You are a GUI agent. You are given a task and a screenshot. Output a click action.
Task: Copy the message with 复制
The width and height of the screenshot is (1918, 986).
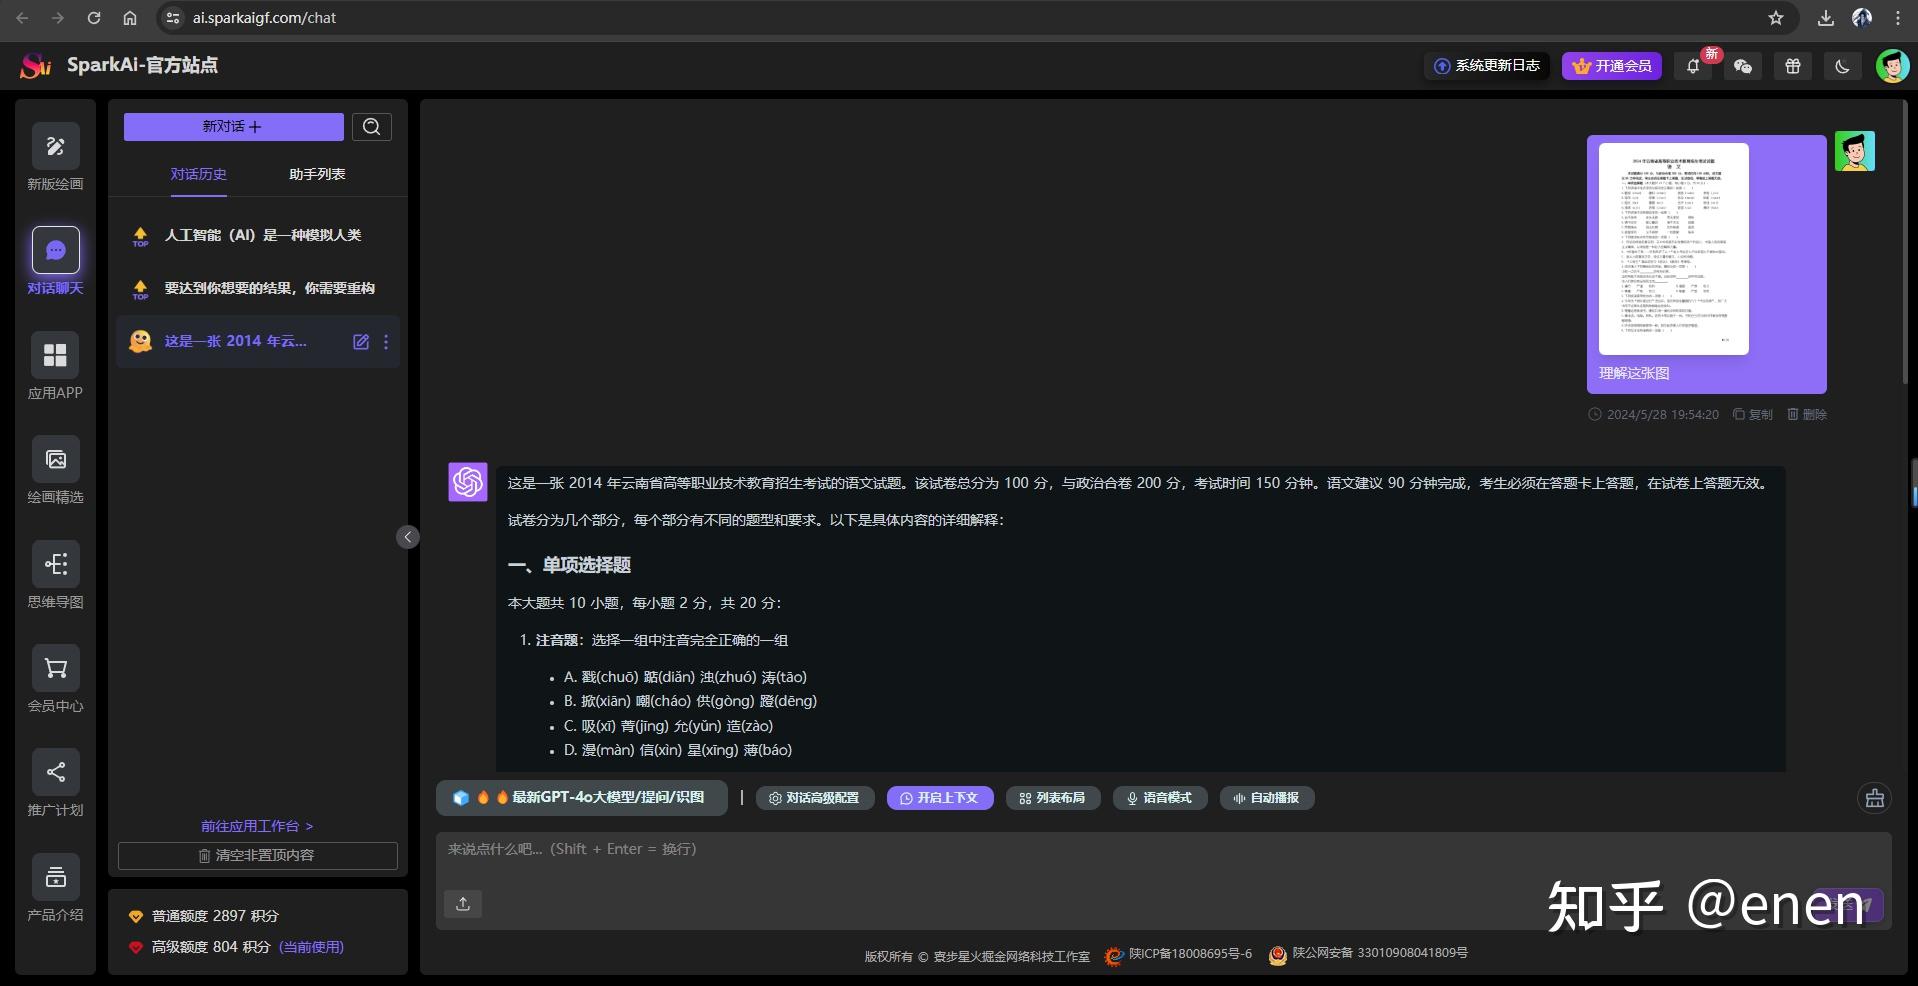click(x=1753, y=415)
